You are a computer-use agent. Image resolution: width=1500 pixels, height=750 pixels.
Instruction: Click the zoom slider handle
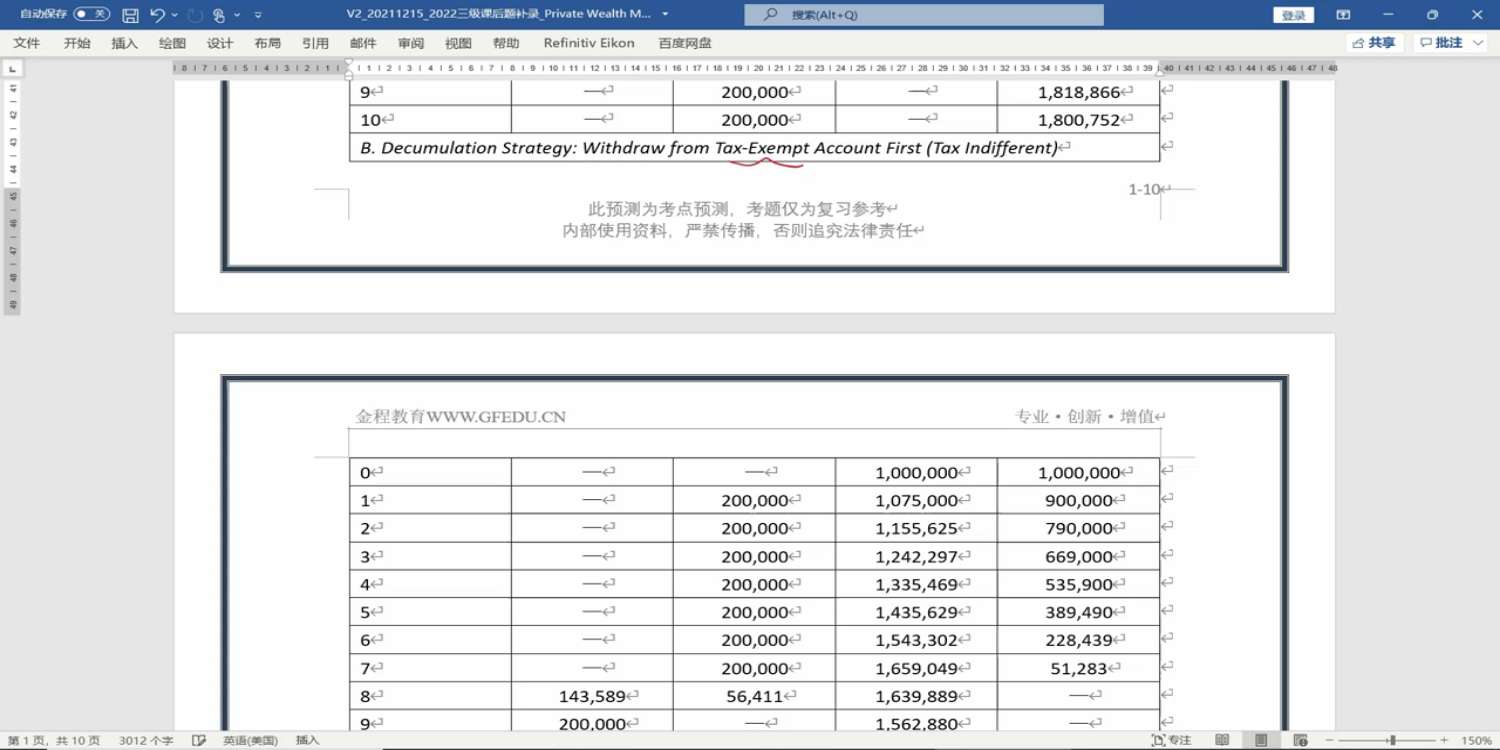click(1392, 740)
